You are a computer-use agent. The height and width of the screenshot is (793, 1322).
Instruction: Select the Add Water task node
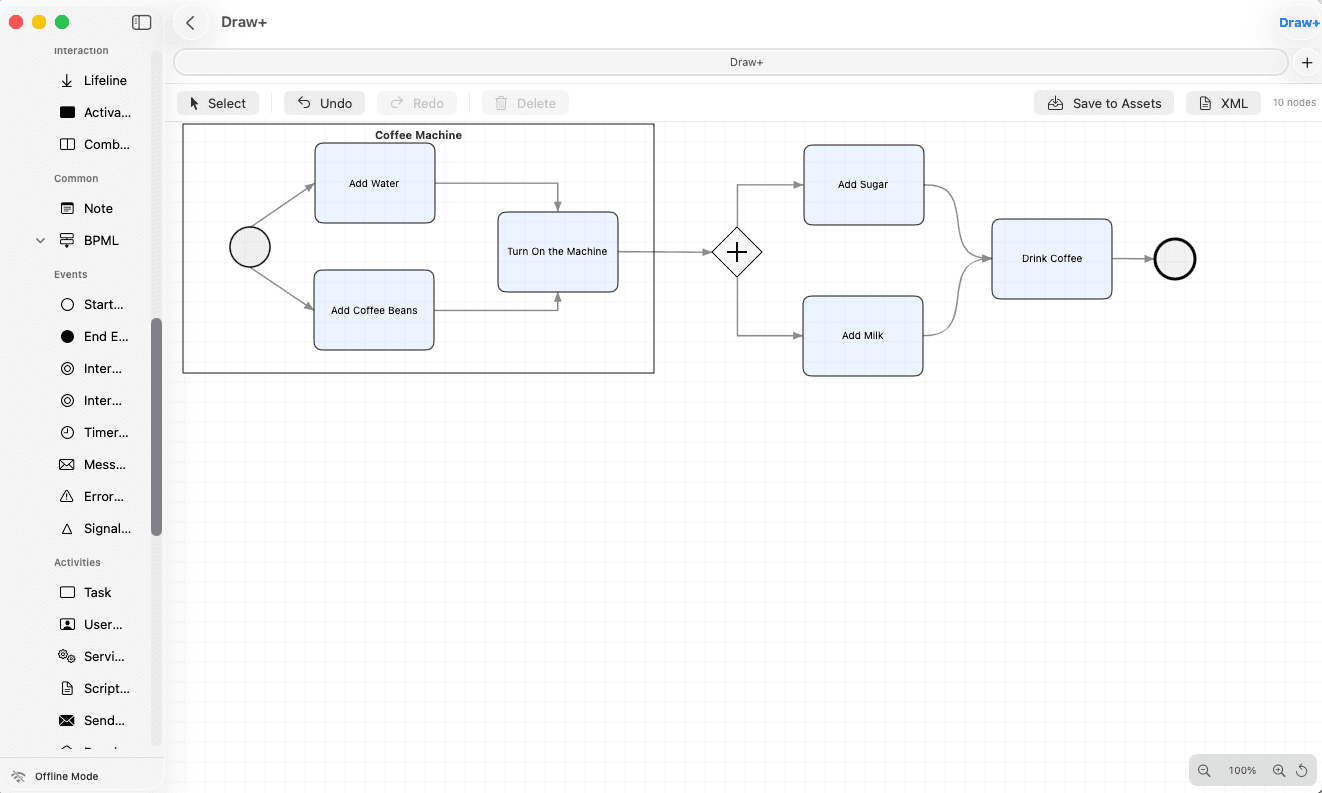click(375, 183)
